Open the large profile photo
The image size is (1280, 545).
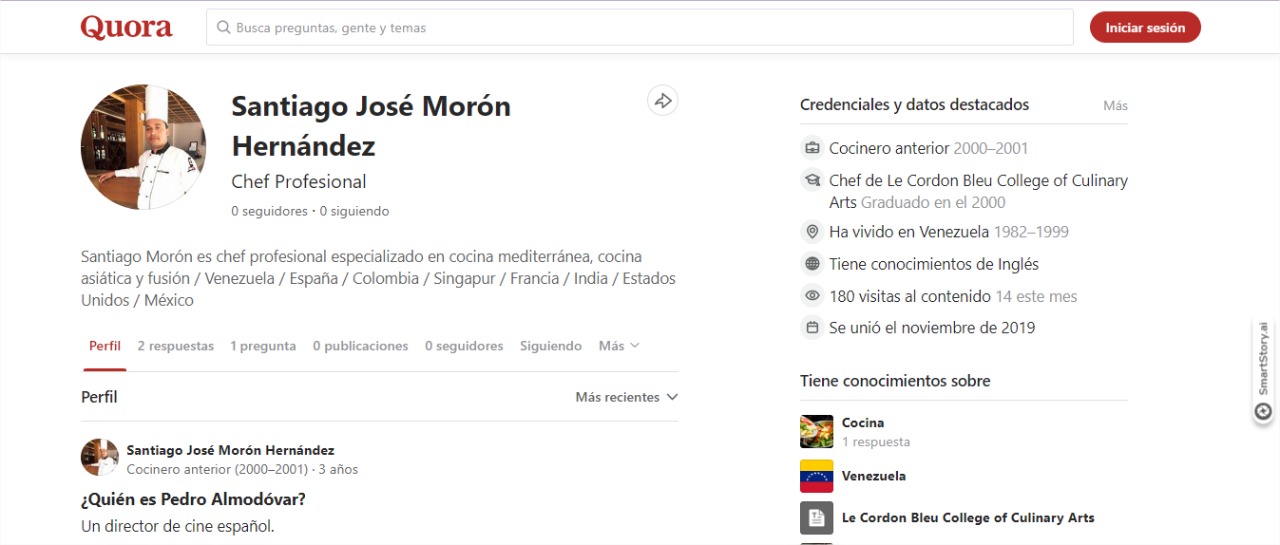click(143, 147)
